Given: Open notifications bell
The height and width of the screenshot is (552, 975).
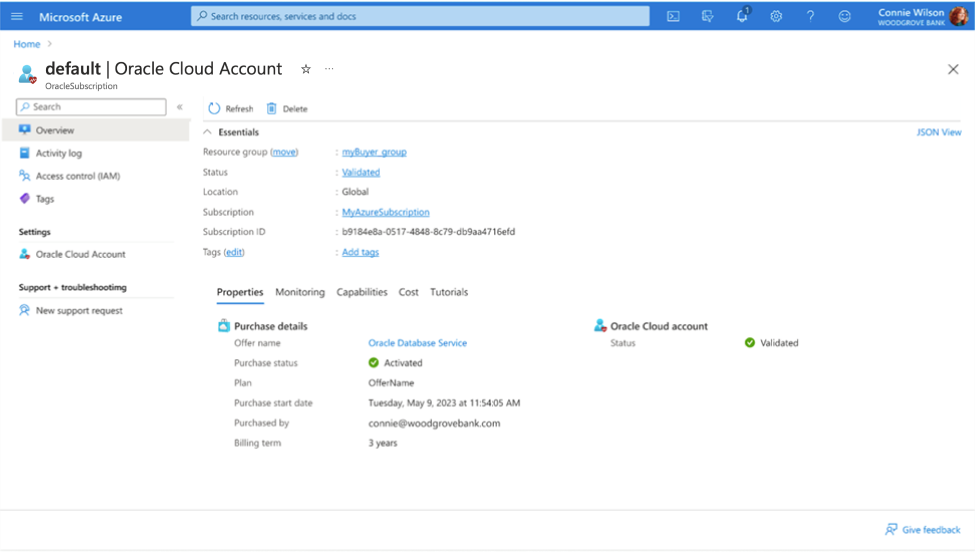Looking at the screenshot, I should (x=742, y=16).
